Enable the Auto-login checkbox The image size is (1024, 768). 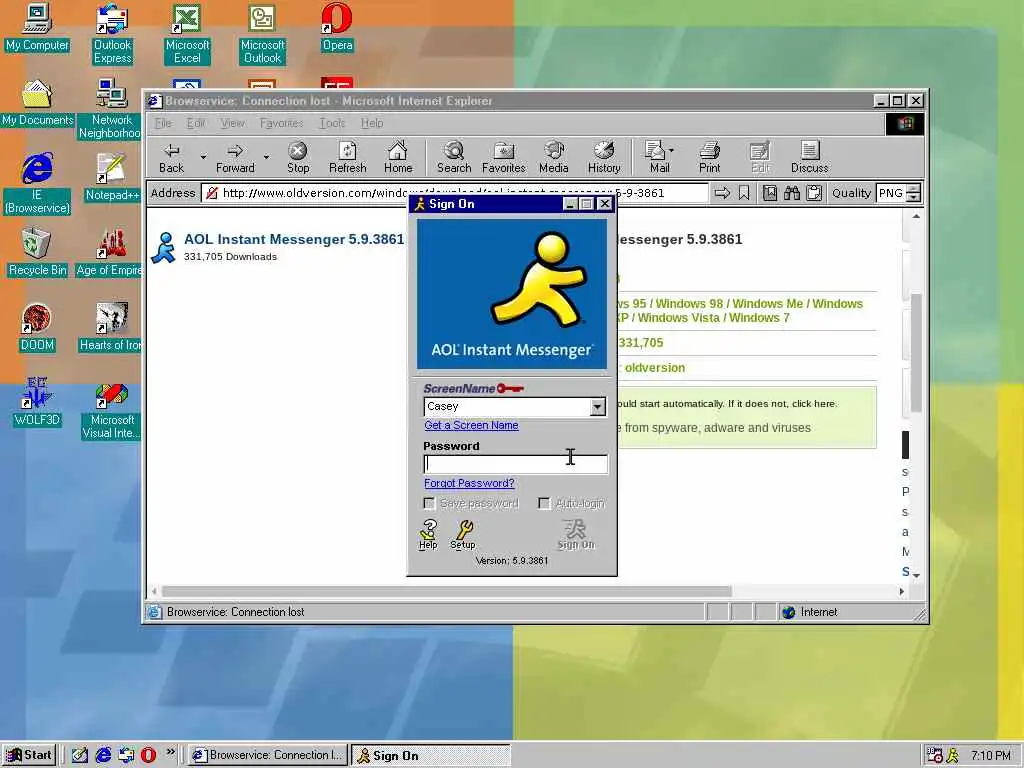544,503
